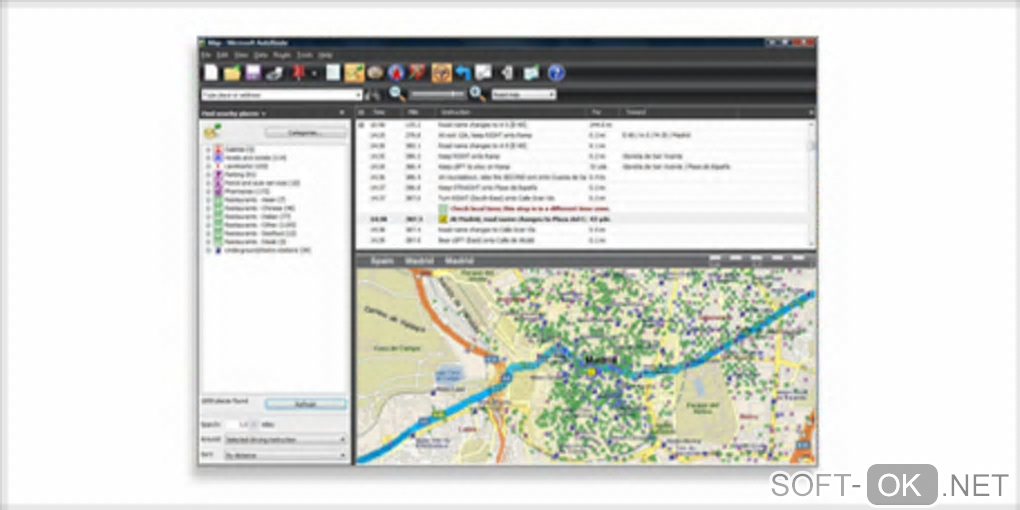This screenshot has width=1020, height=510.
Task: Open the View menu
Action: point(241,55)
